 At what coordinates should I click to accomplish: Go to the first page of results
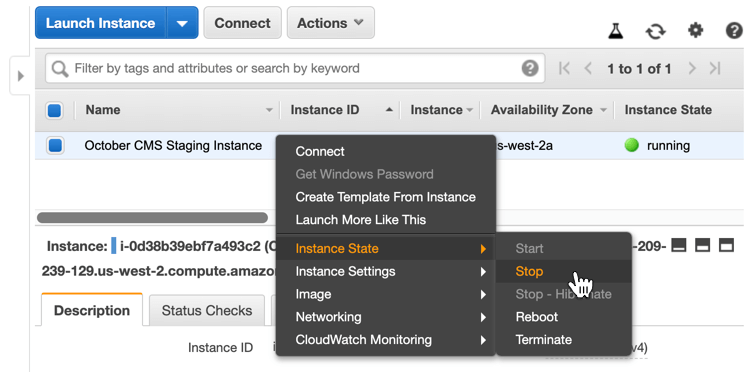point(565,68)
